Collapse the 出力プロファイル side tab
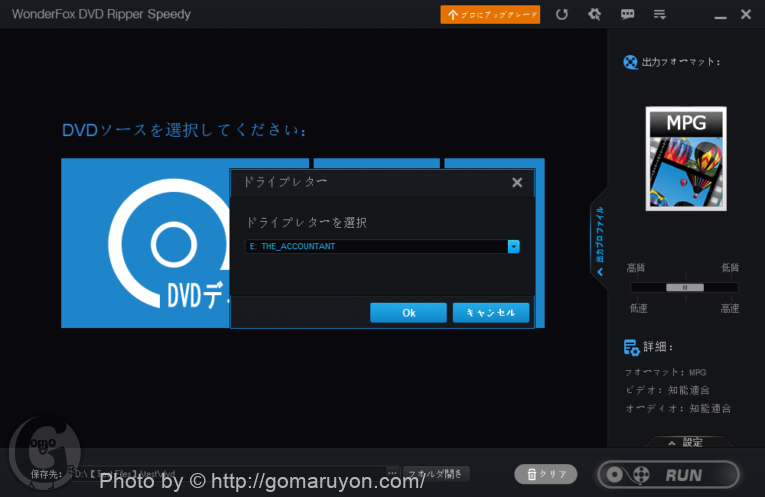This screenshot has height=497, width=765. (x=600, y=240)
